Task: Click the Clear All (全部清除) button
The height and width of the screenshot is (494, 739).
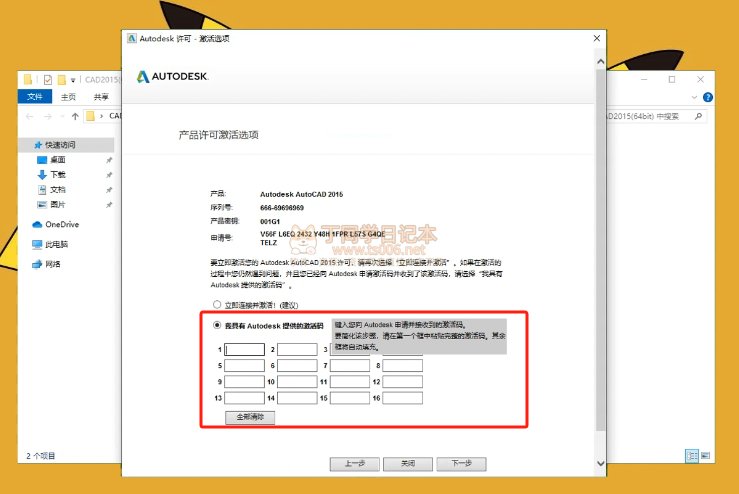Action: click(x=250, y=417)
